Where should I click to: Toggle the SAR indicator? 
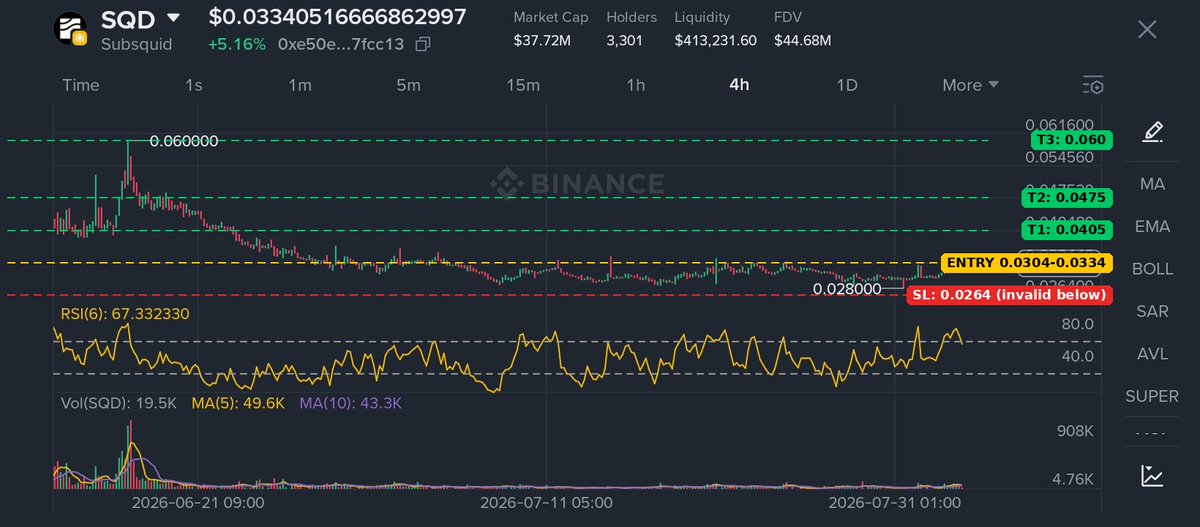coord(1153,311)
